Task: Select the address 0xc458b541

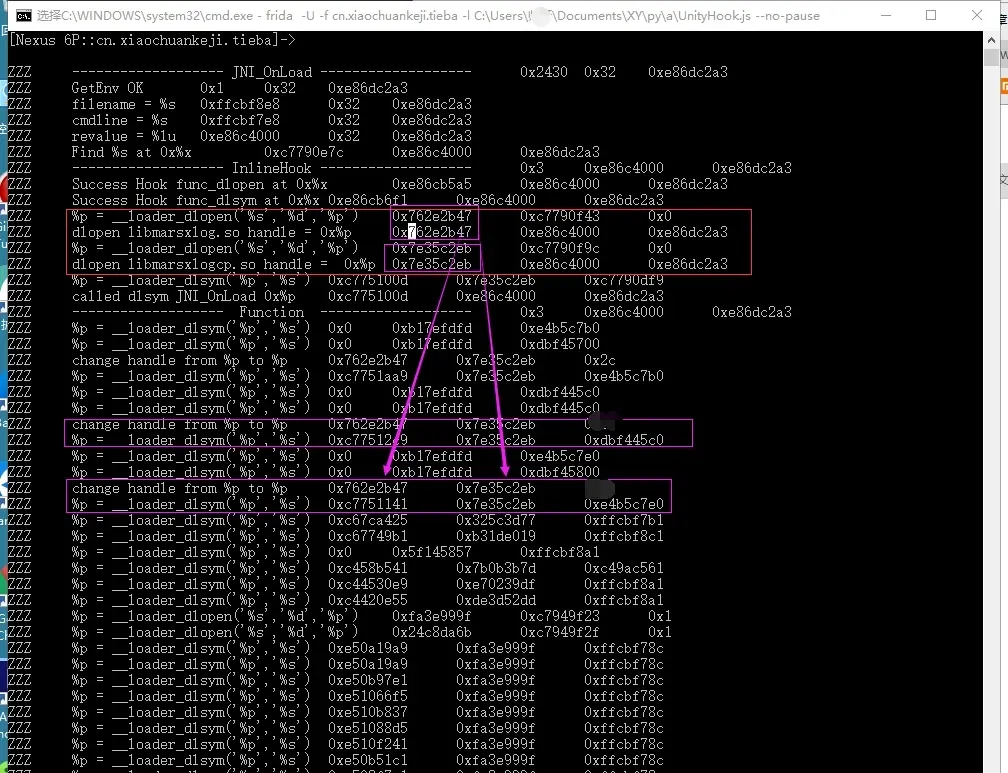Action: coord(368,568)
